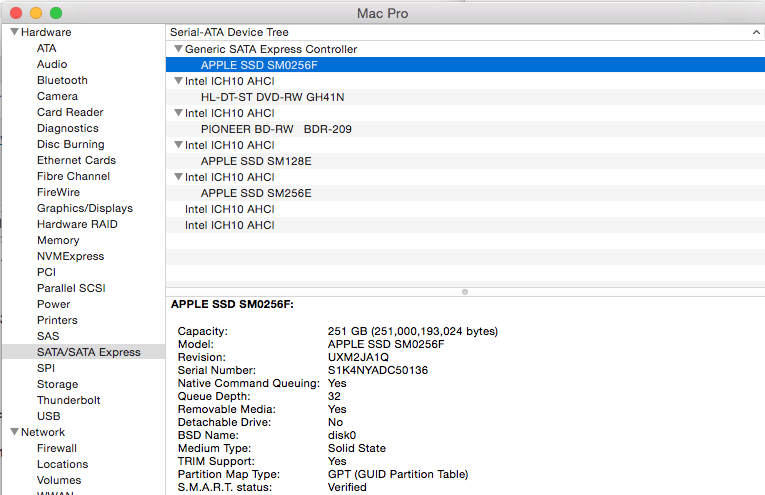Click Queue Depth value 32
This screenshot has width=765, height=495.
click(334, 396)
